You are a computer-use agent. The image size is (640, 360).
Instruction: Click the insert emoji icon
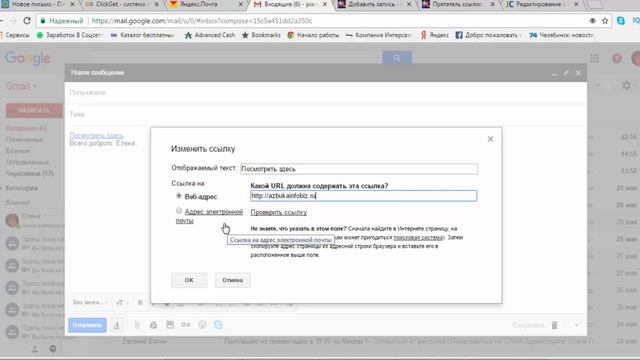pos(202,325)
